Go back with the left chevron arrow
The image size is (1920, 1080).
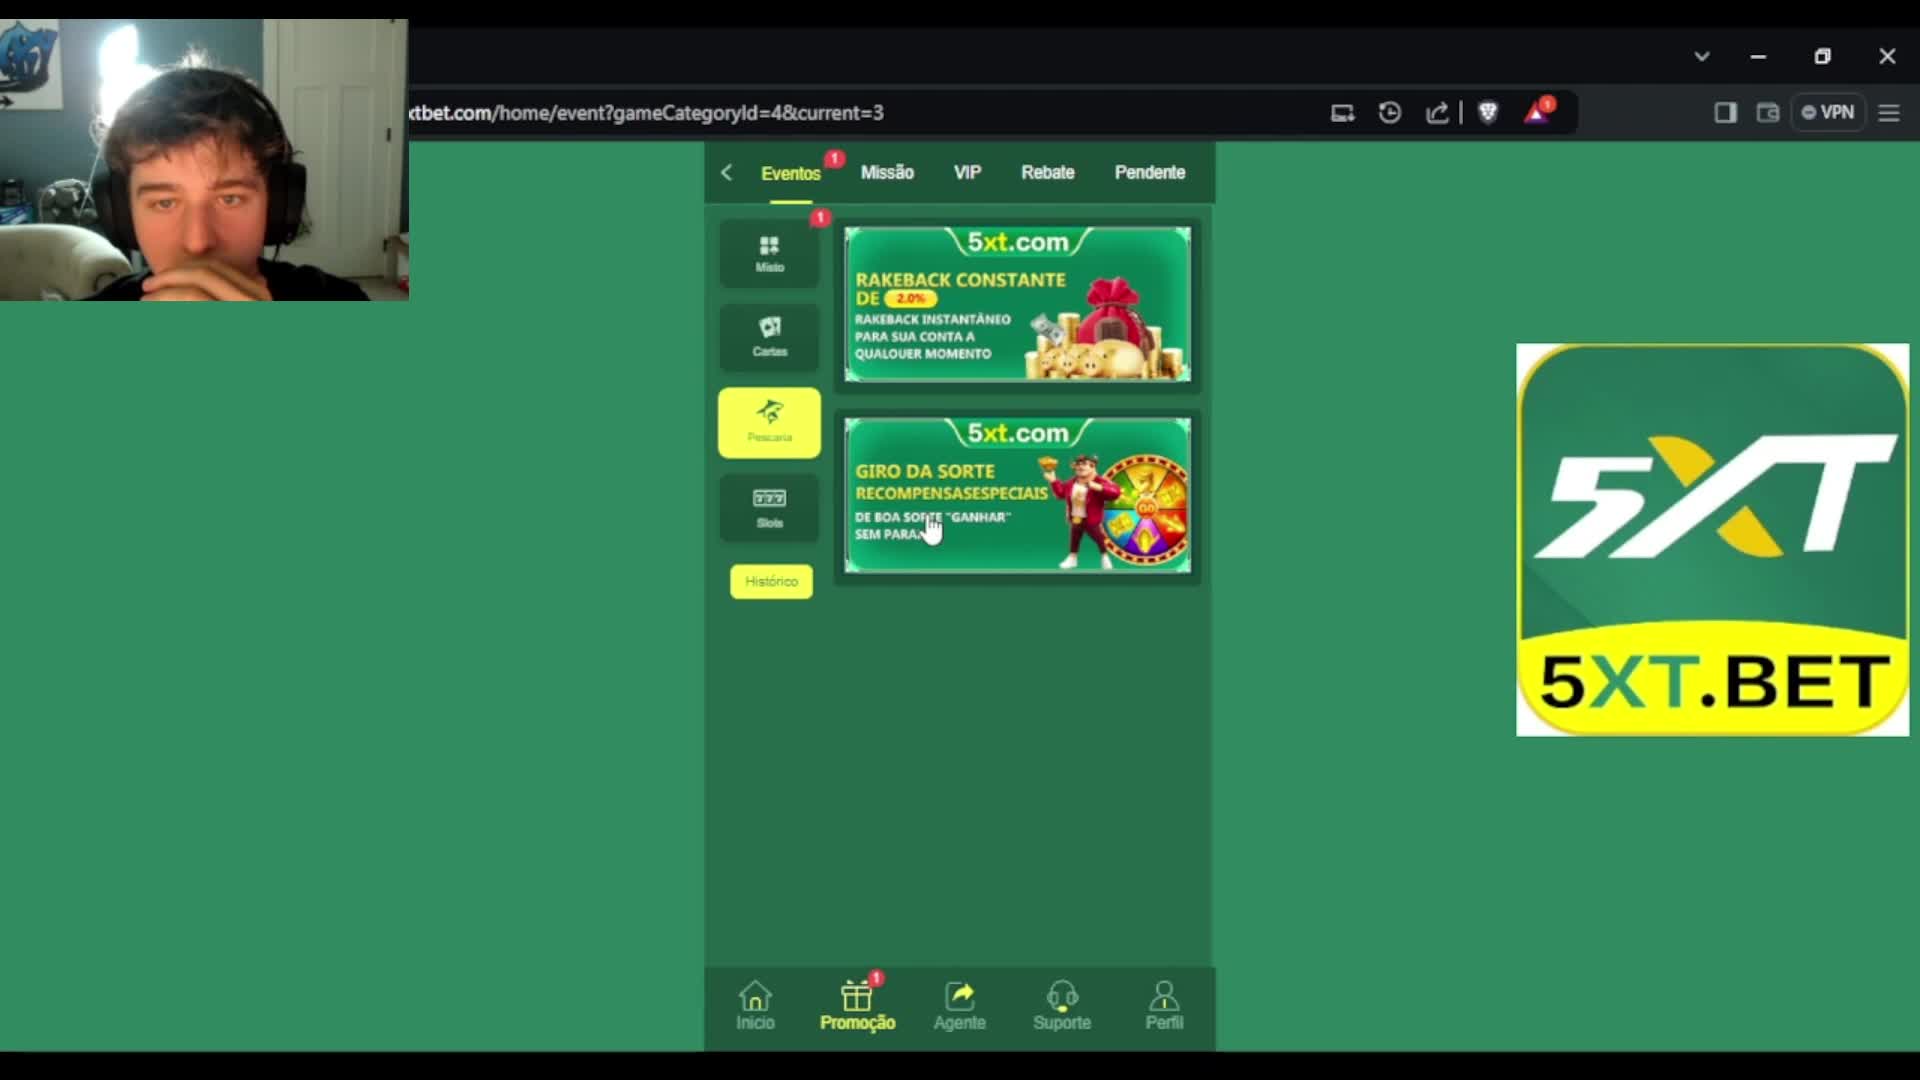tap(727, 173)
